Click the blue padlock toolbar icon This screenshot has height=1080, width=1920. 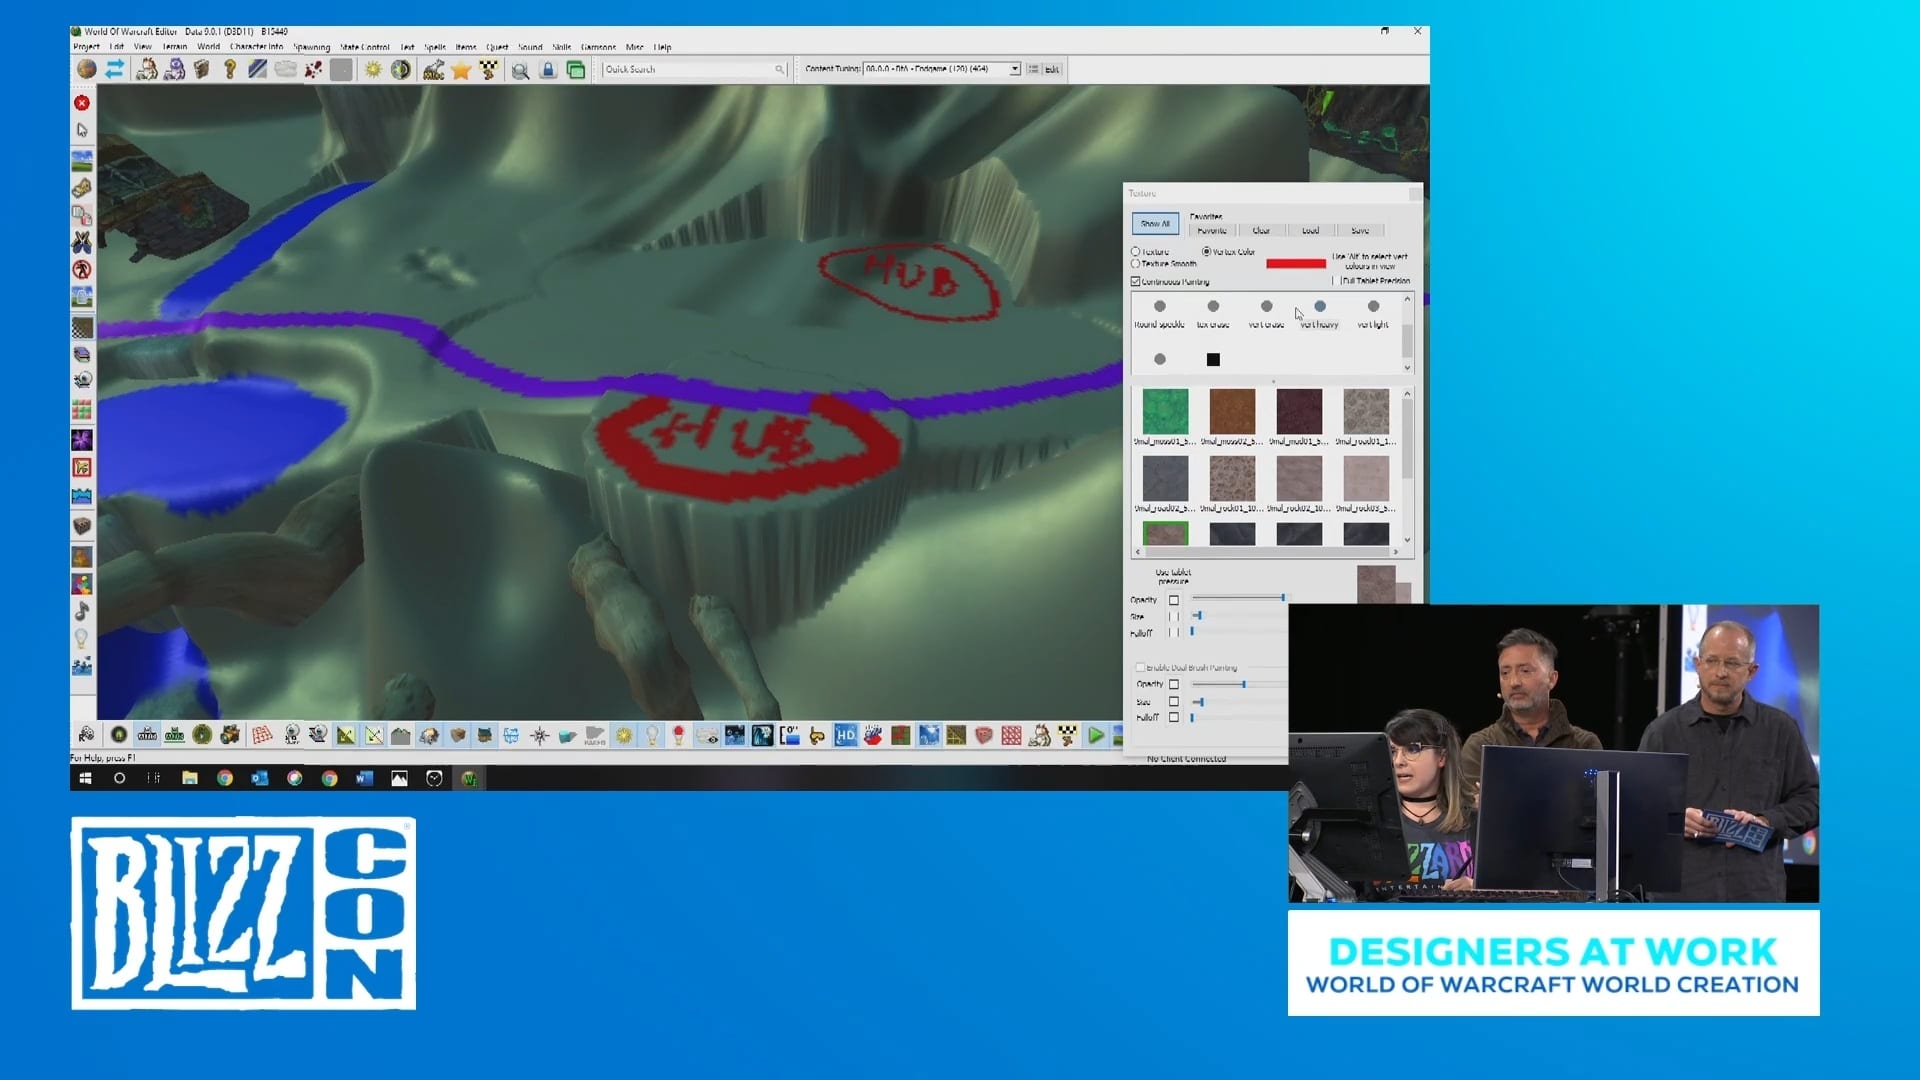[x=548, y=70]
